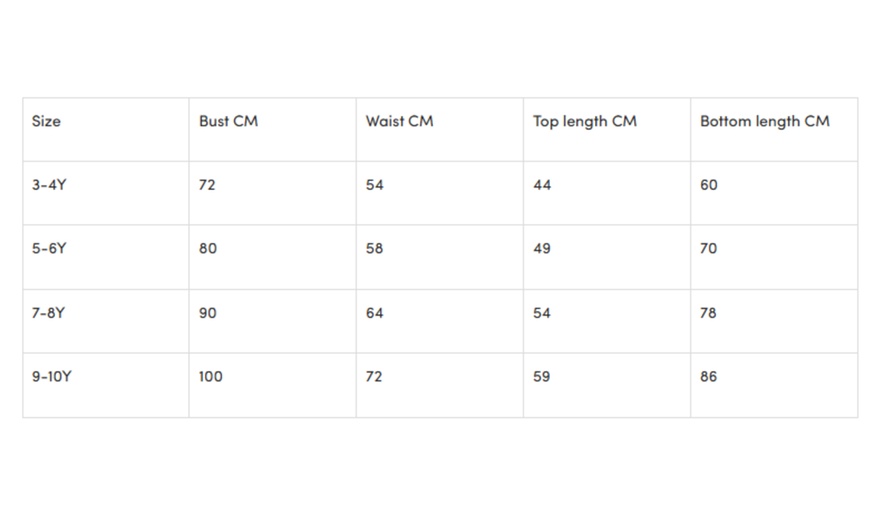Click the Waist CM column header
870x524 pixels.
[399, 121]
